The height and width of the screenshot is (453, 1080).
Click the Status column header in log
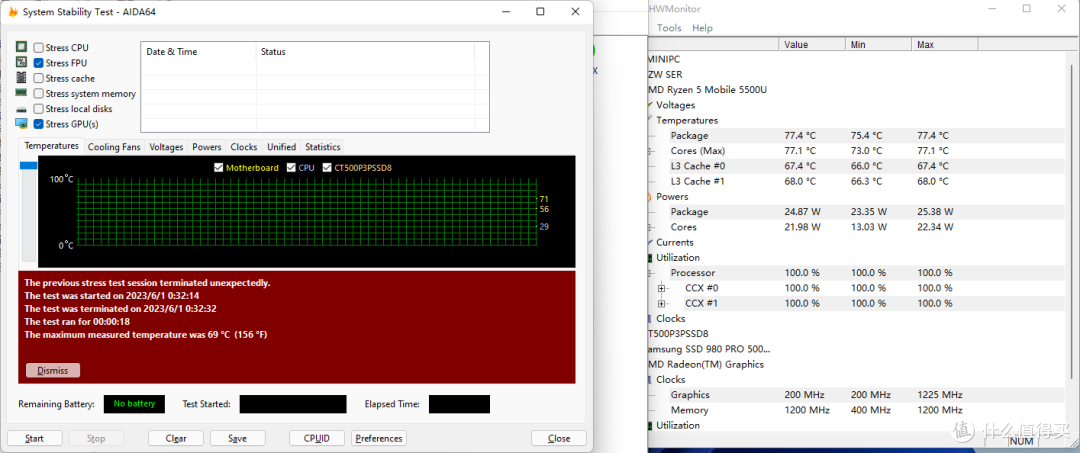coord(365,52)
